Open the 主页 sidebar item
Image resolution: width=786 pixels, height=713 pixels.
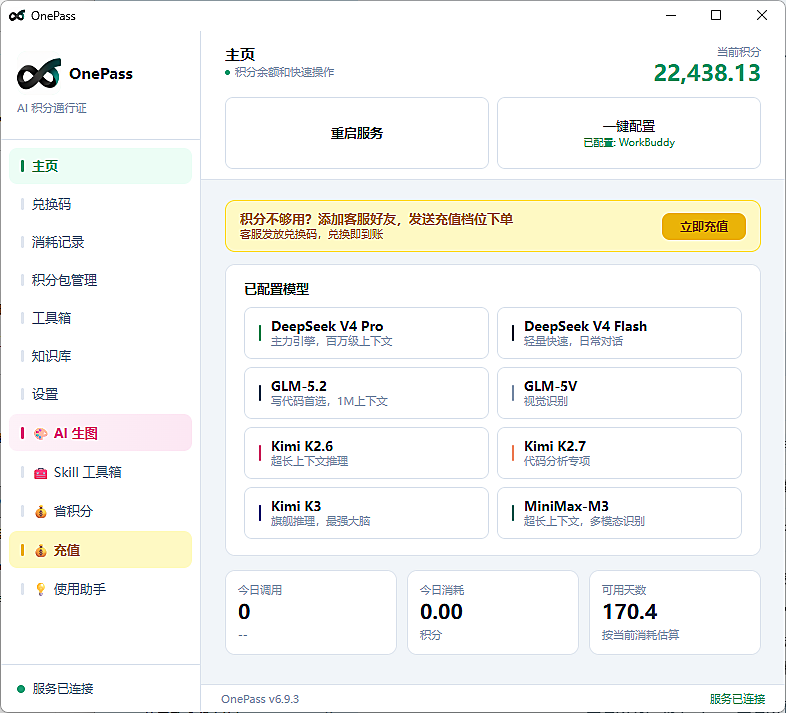tap(100, 166)
